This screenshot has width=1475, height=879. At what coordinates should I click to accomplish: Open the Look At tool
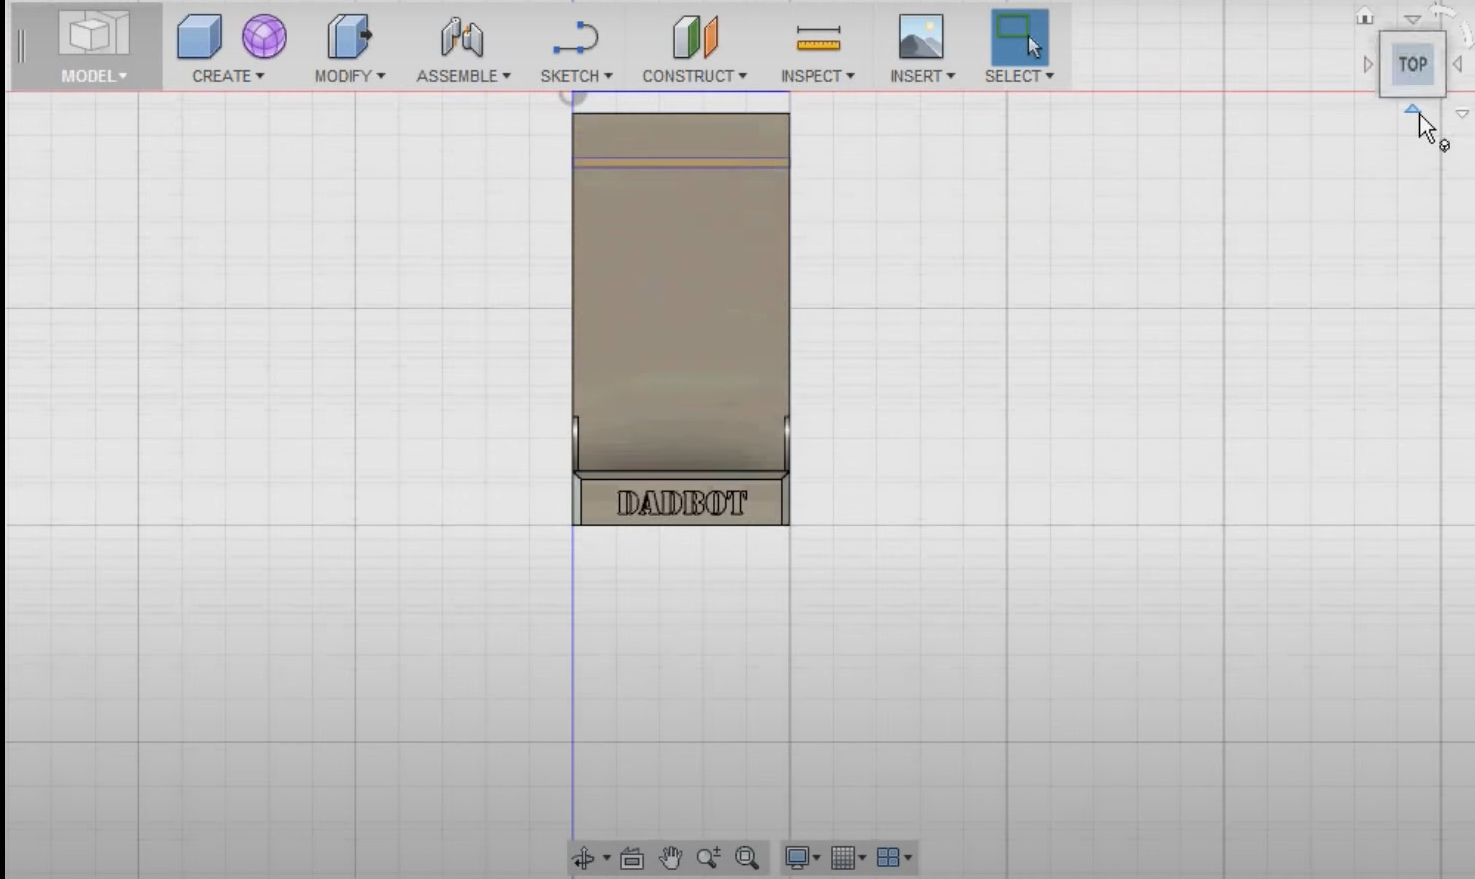[631, 857]
